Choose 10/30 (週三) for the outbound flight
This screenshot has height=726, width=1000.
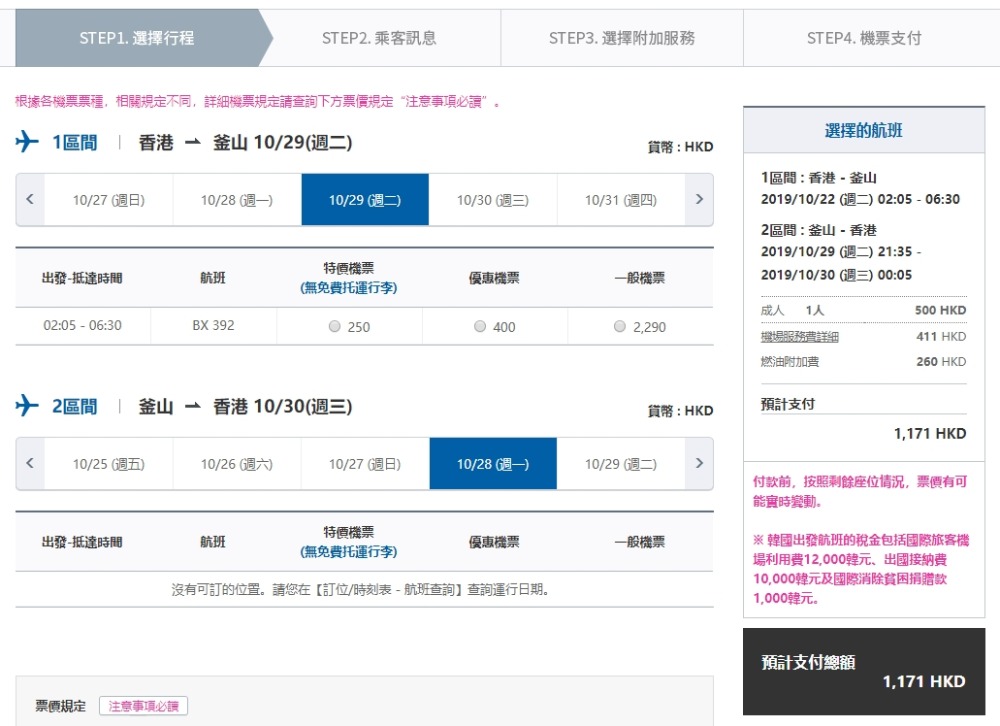[493, 200]
